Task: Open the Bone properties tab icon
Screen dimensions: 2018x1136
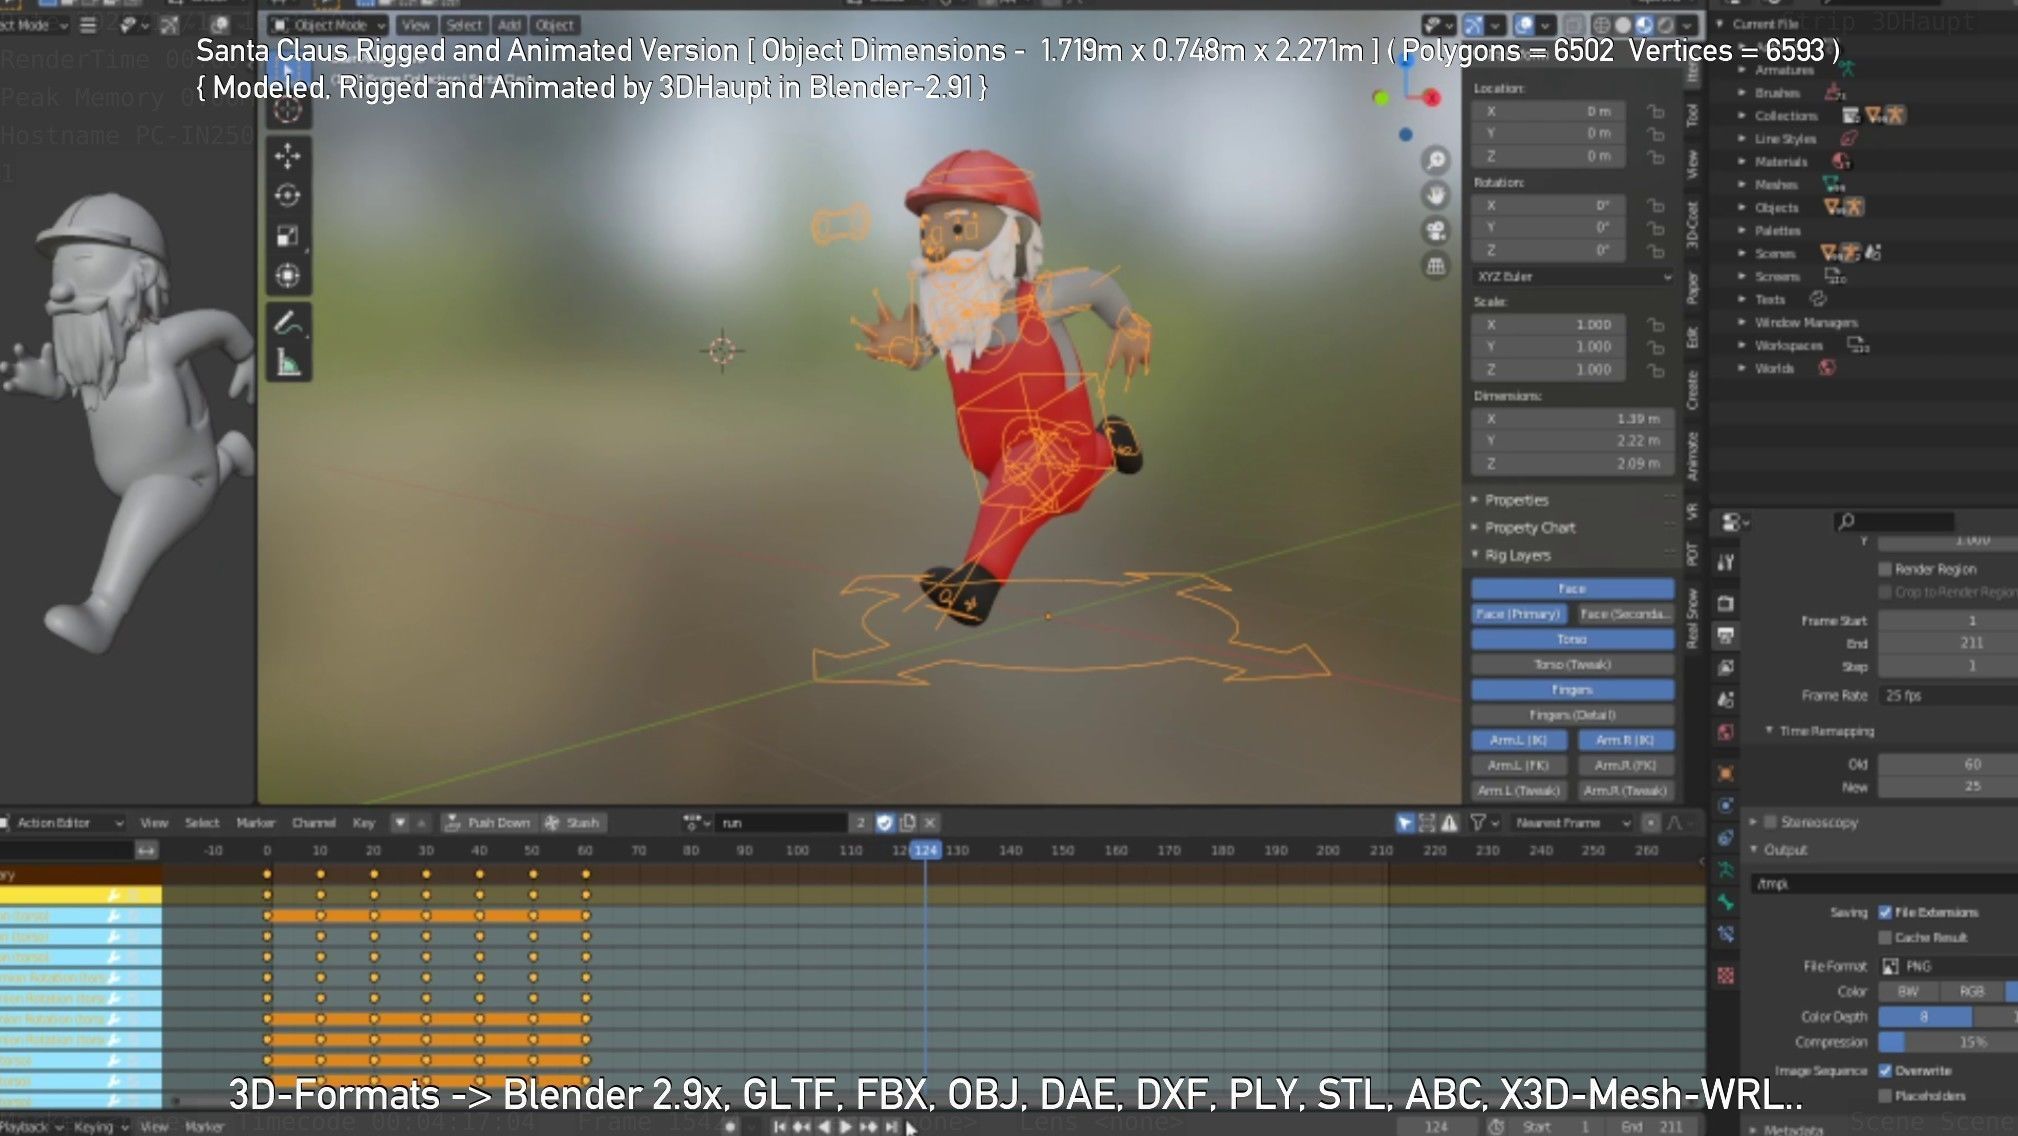Action: click(1726, 902)
